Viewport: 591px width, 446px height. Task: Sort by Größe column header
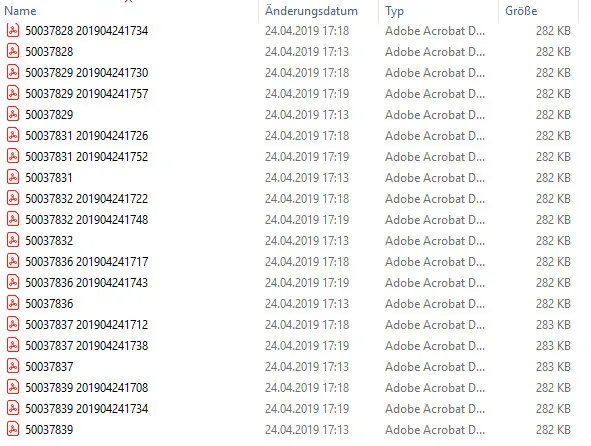tap(521, 11)
